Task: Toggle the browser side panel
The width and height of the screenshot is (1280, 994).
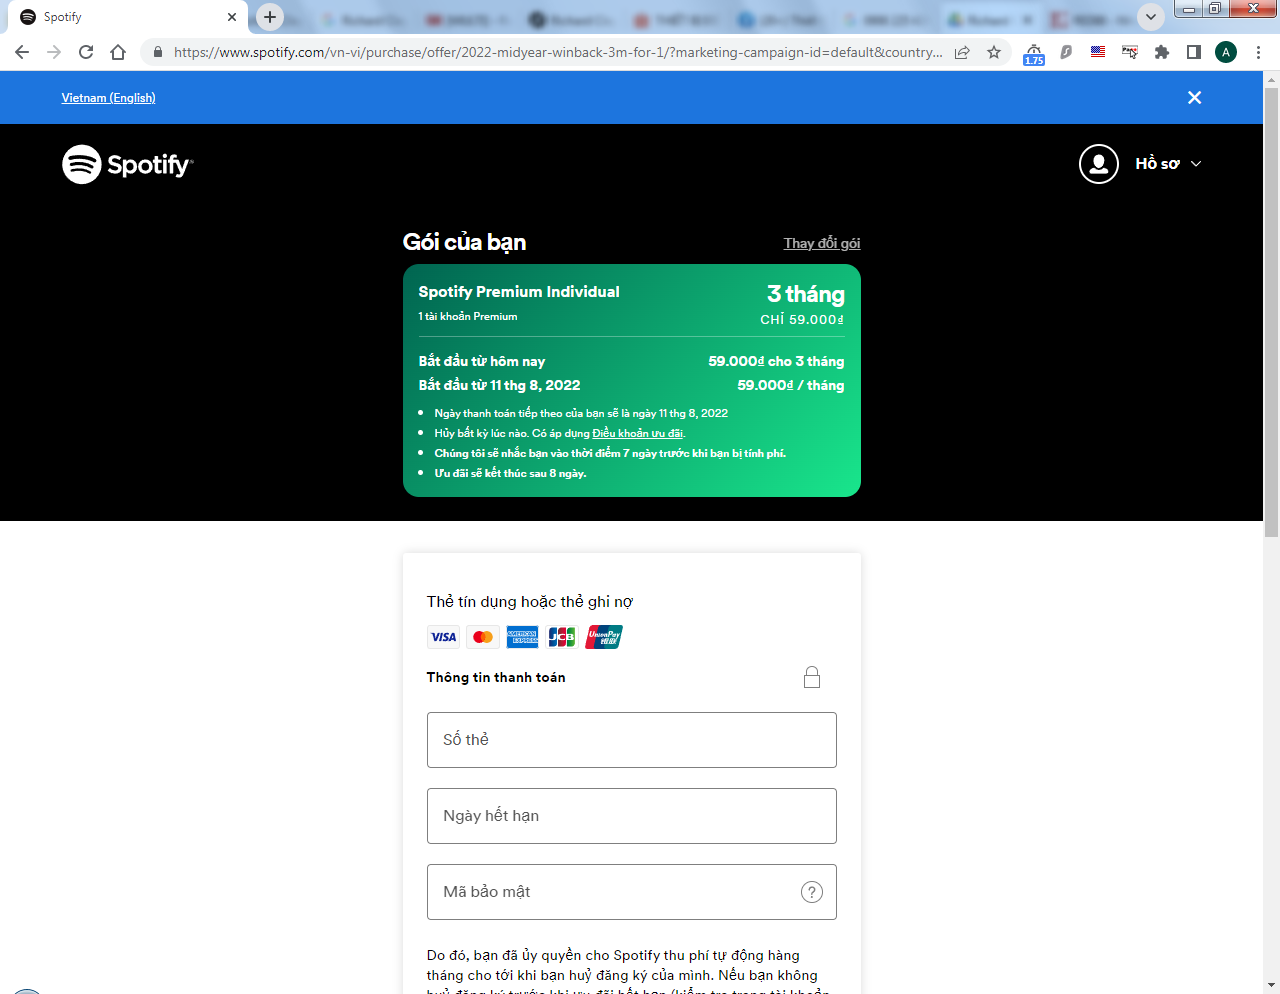Action: (x=1194, y=52)
